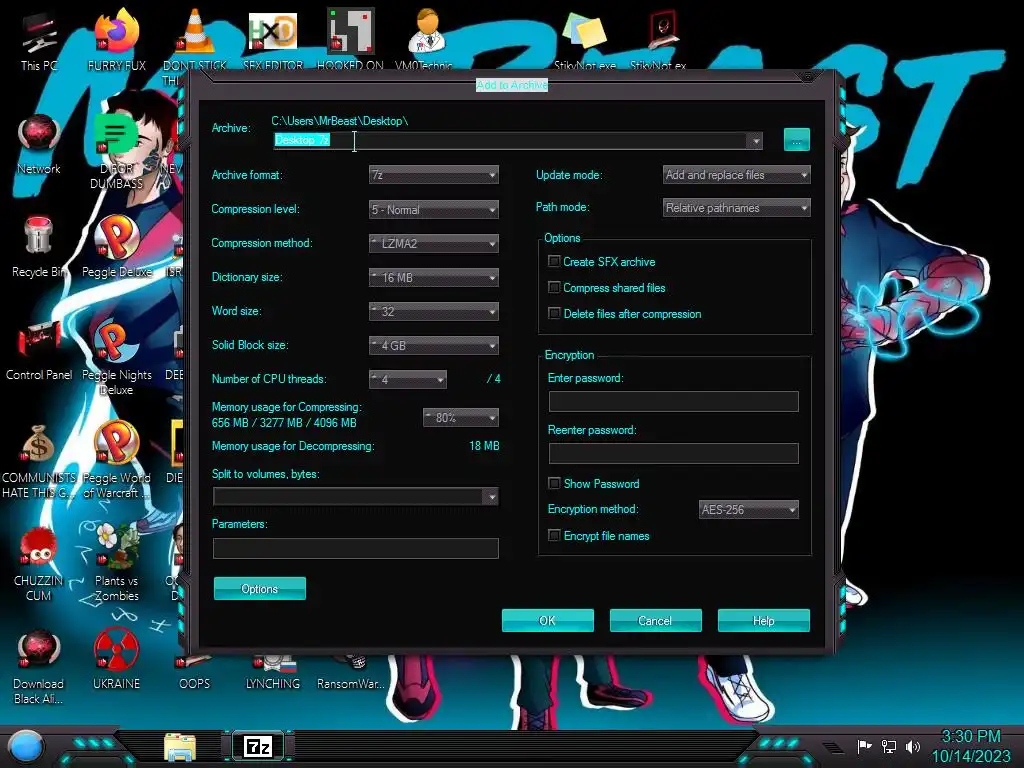The image size is (1024, 768).
Task: Open the network tray icon
Action: (889, 746)
